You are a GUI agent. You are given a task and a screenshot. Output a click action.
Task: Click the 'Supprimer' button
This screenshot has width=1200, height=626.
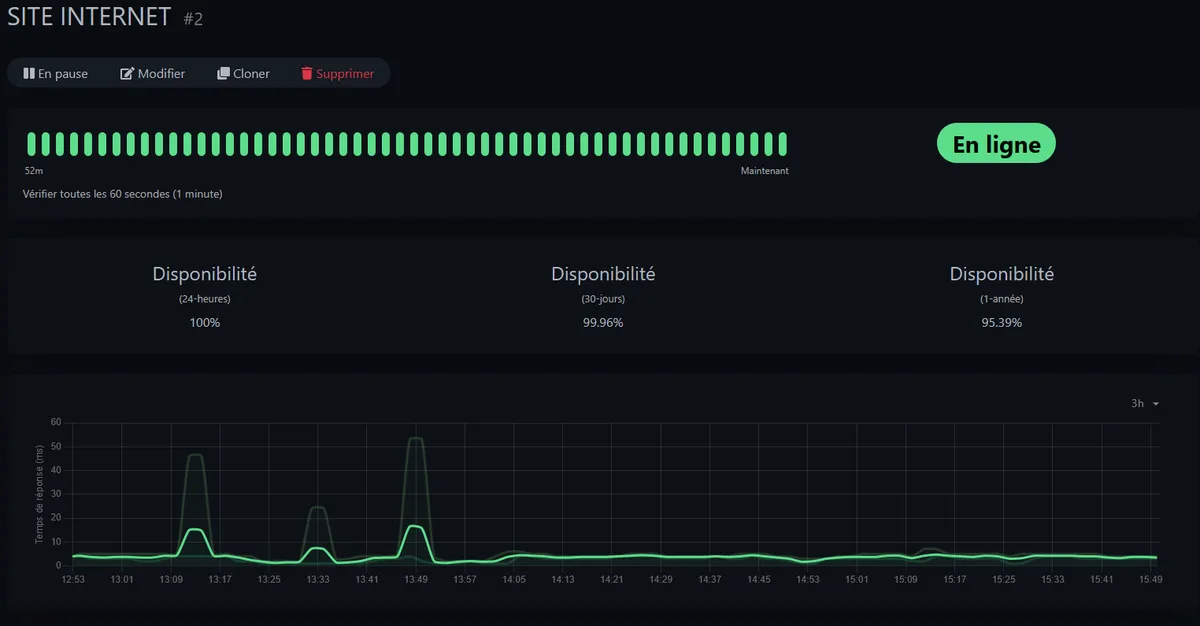[x=338, y=73]
